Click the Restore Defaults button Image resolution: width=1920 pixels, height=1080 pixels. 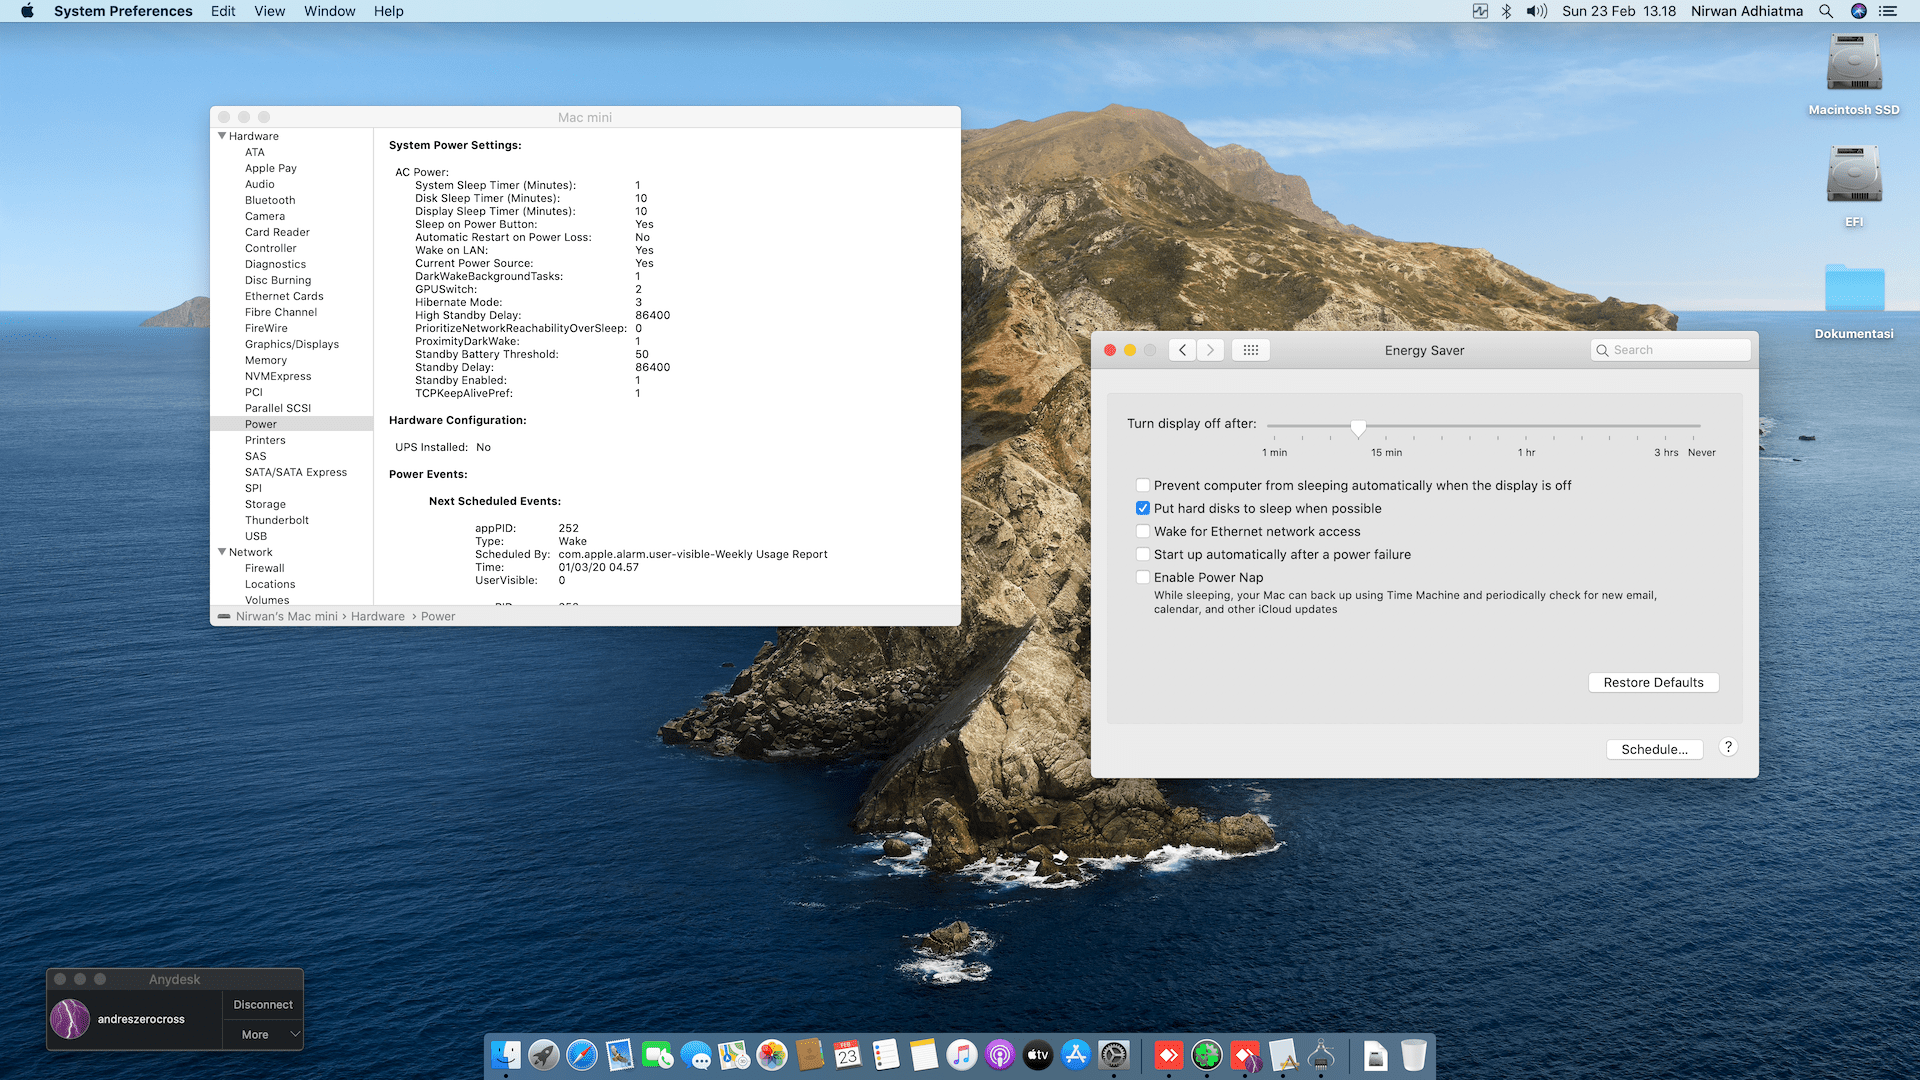(1653, 682)
